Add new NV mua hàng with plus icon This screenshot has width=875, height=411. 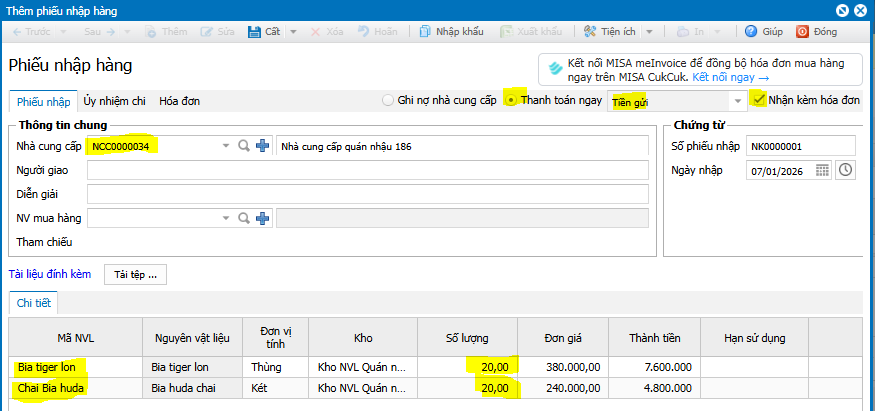(262, 218)
